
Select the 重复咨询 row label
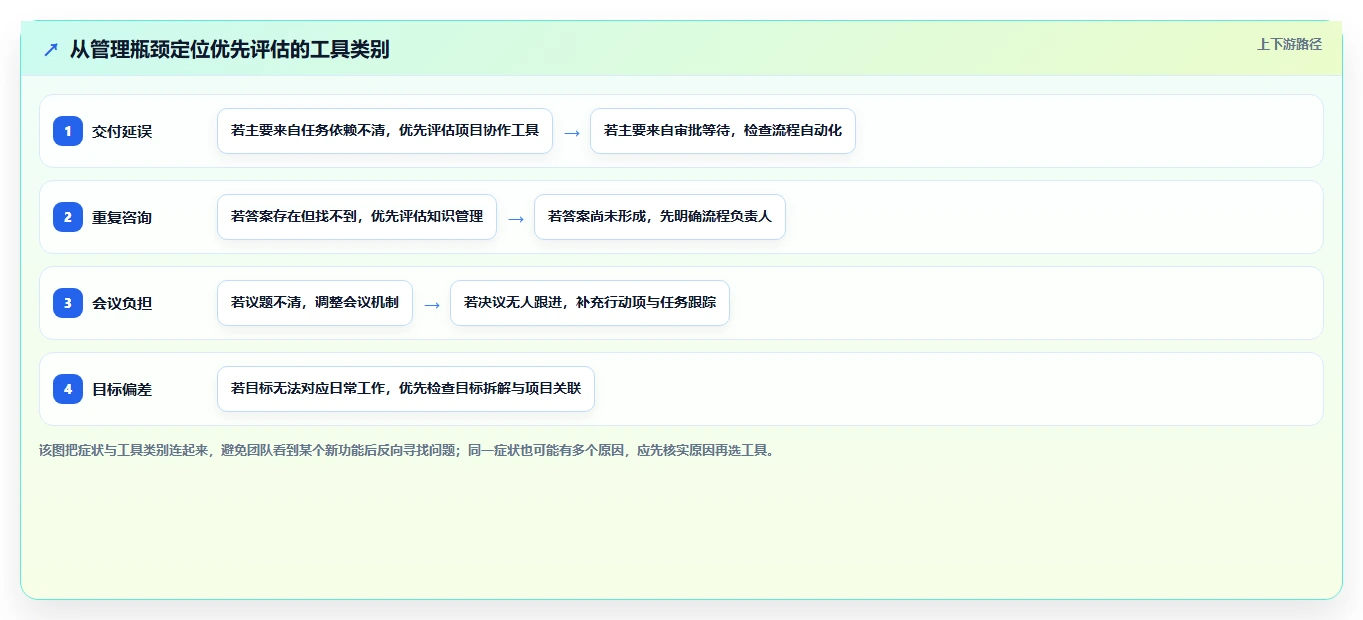(x=122, y=217)
